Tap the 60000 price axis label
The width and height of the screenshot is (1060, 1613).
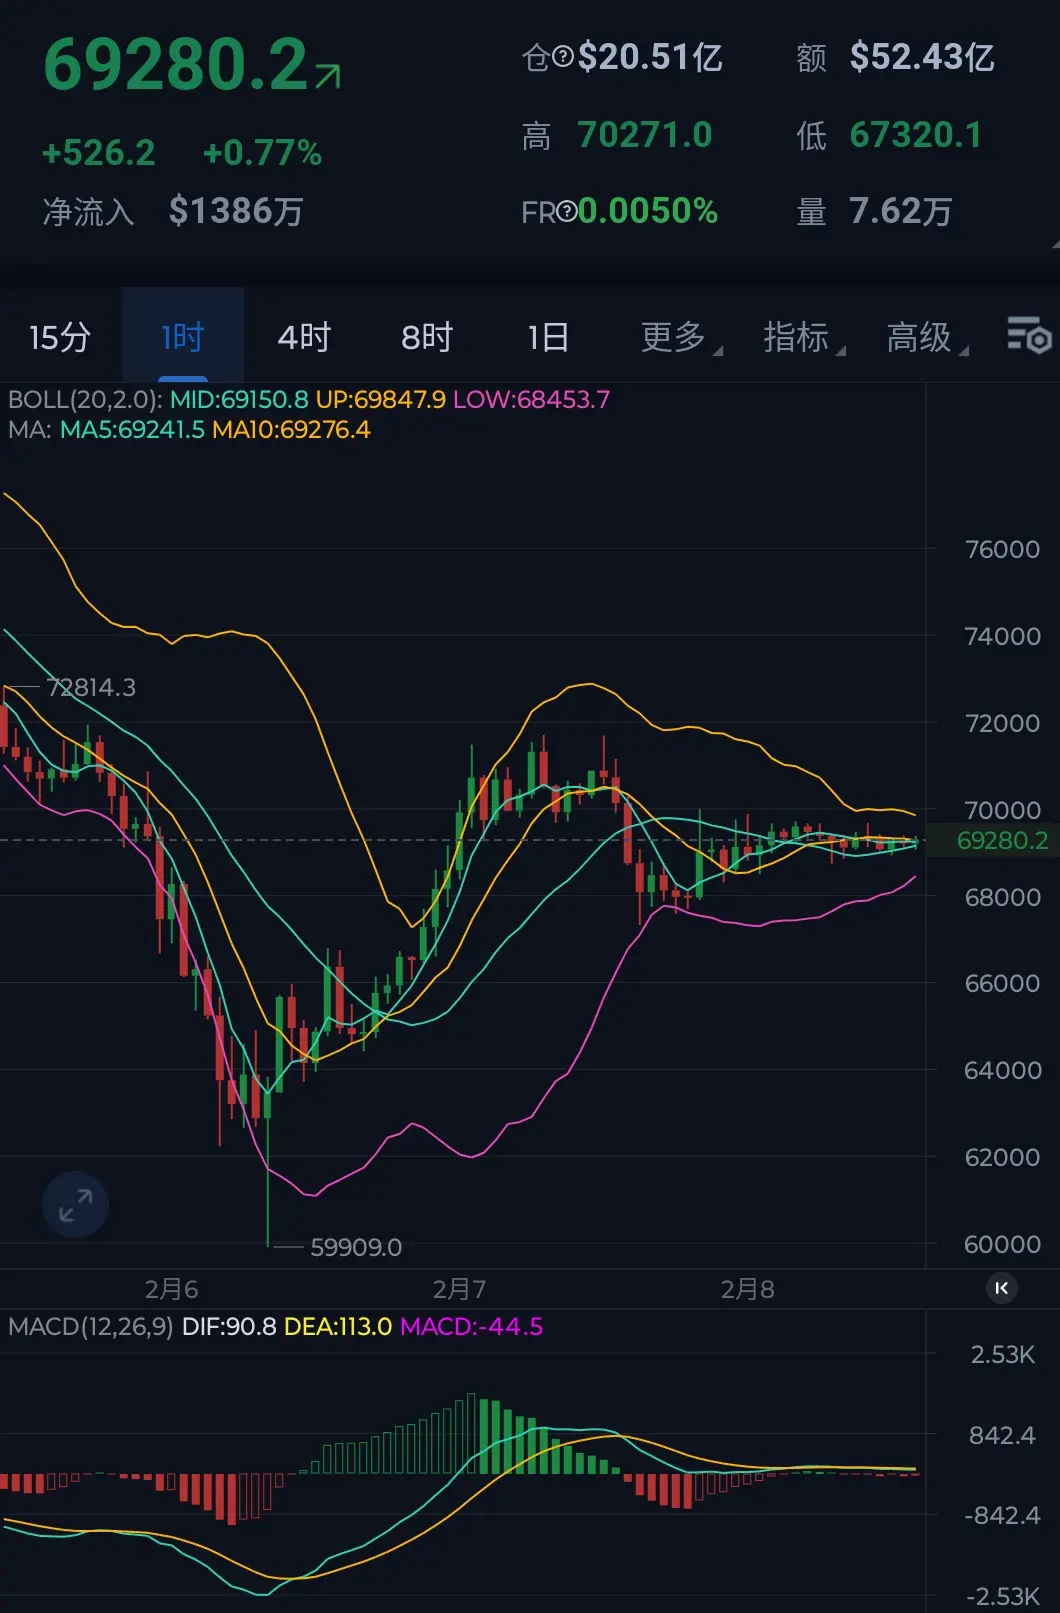1002,1244
